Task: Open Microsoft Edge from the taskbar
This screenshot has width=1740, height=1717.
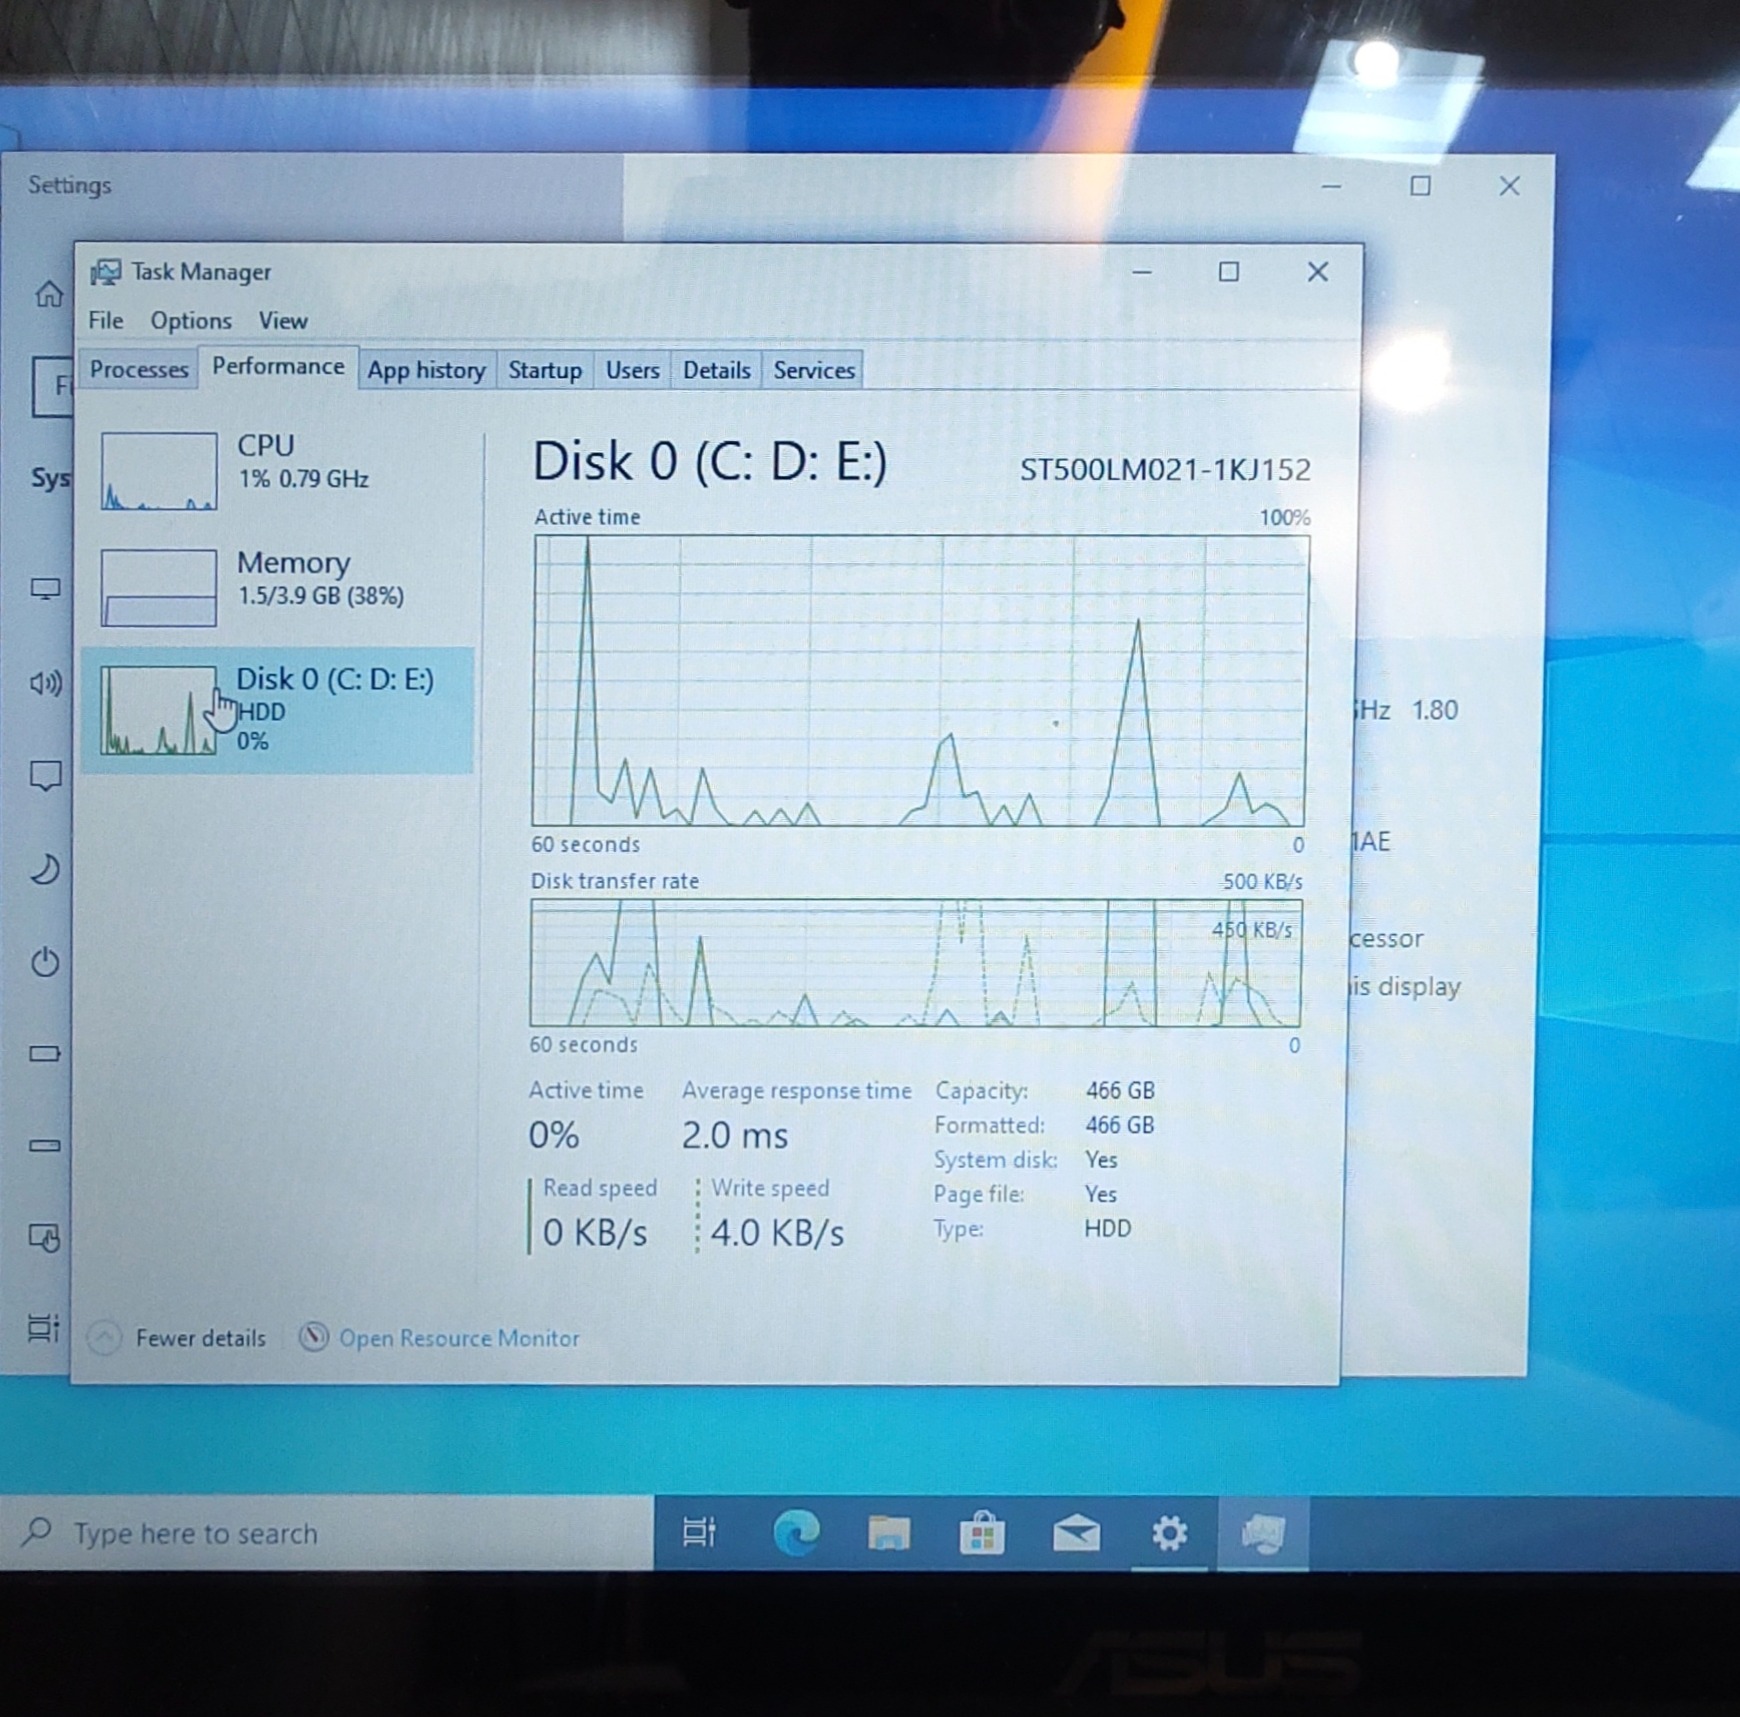Action: point(796,1533)
